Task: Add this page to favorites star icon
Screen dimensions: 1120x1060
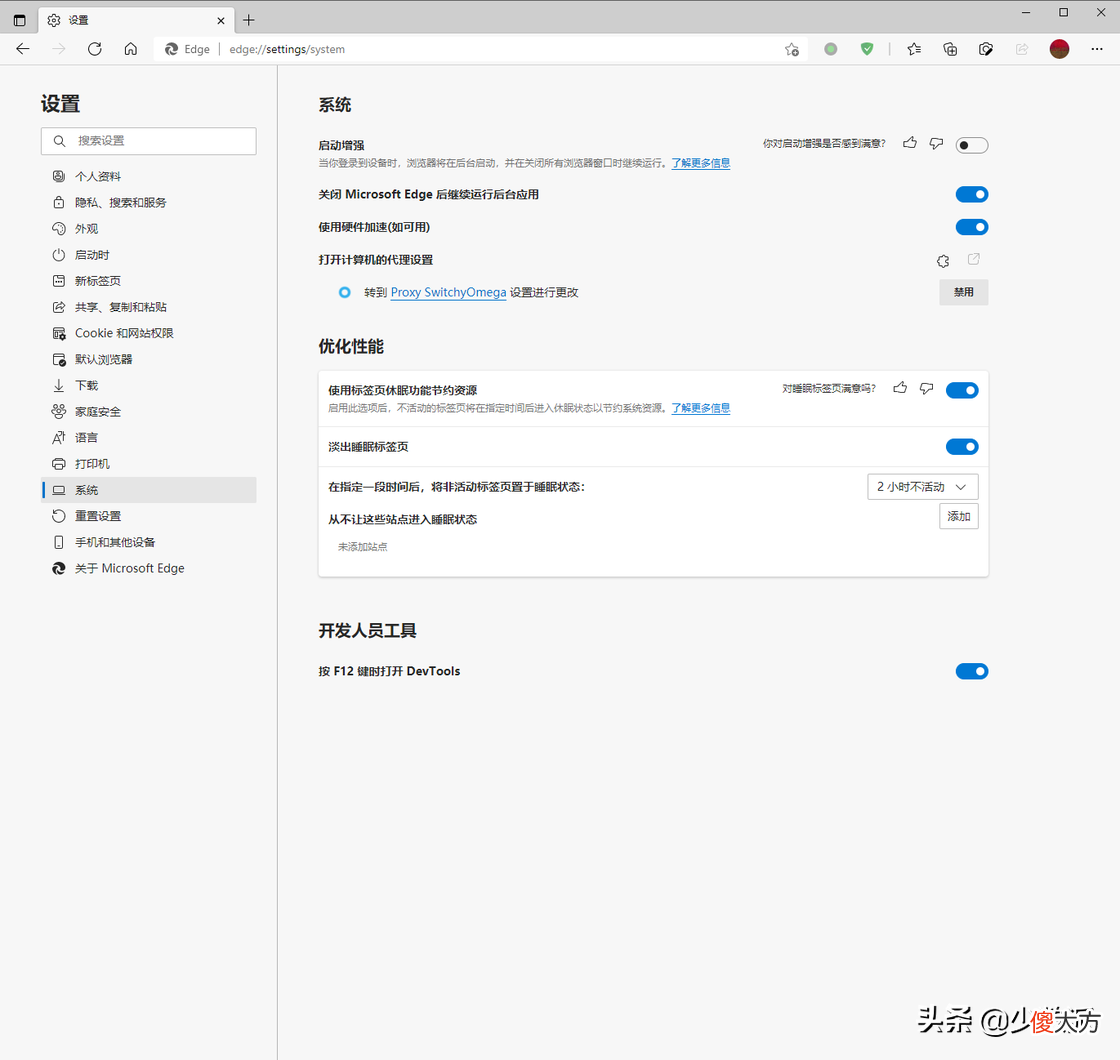Action: pos(791,49)
